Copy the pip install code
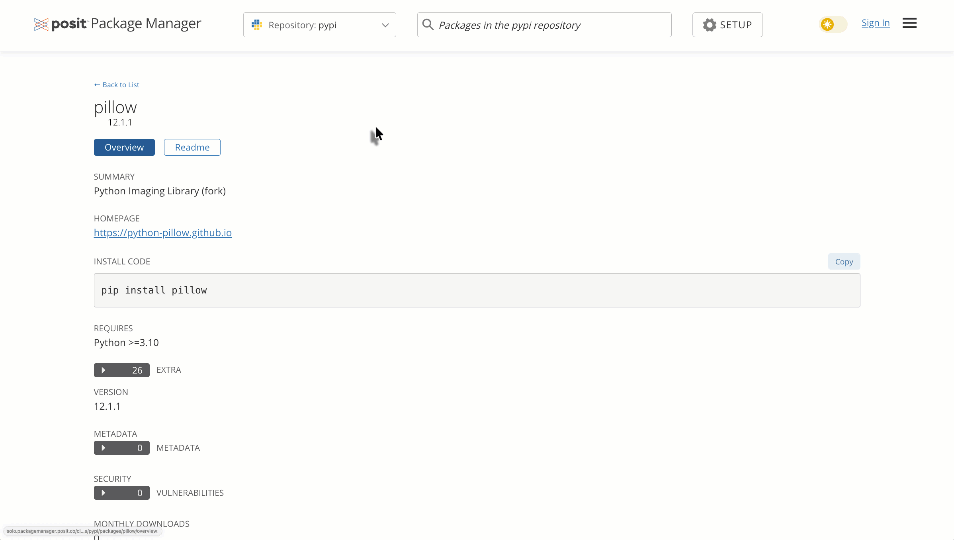Viewport: 954px width, 540px height. (843, 262)
